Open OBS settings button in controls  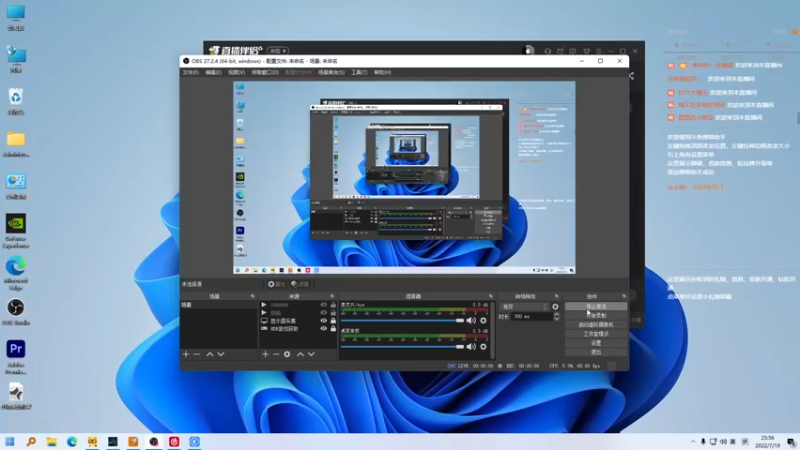(596, 343)
